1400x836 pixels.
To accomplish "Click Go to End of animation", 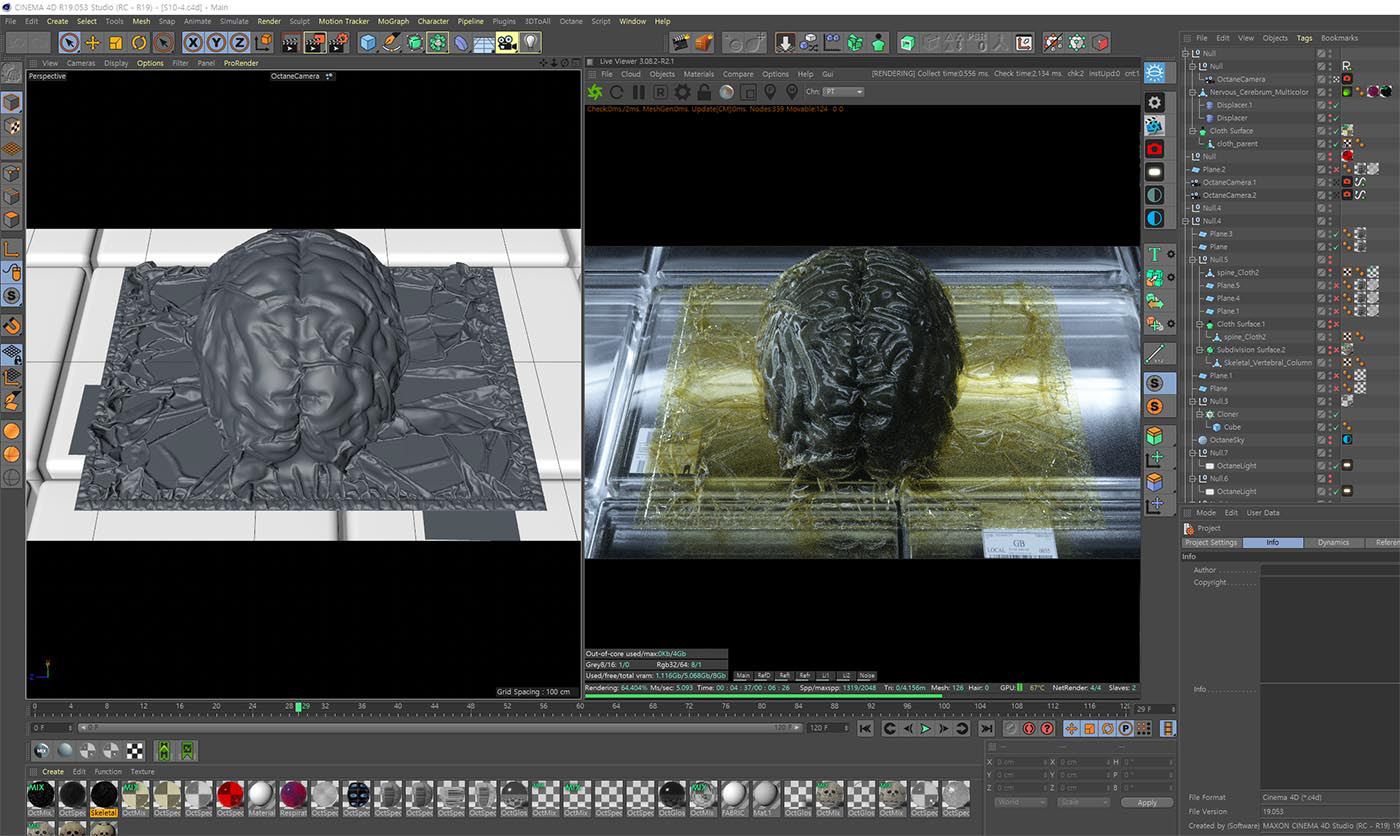I will (986, 729).
